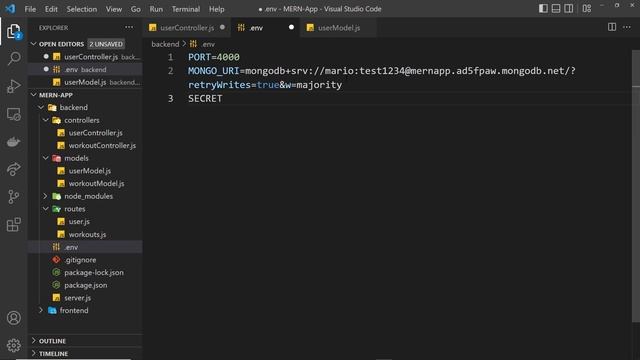The width and height of the screenshot is (640, 360).
Task: Click the VS Code logo icon
Action: (10, 9)
